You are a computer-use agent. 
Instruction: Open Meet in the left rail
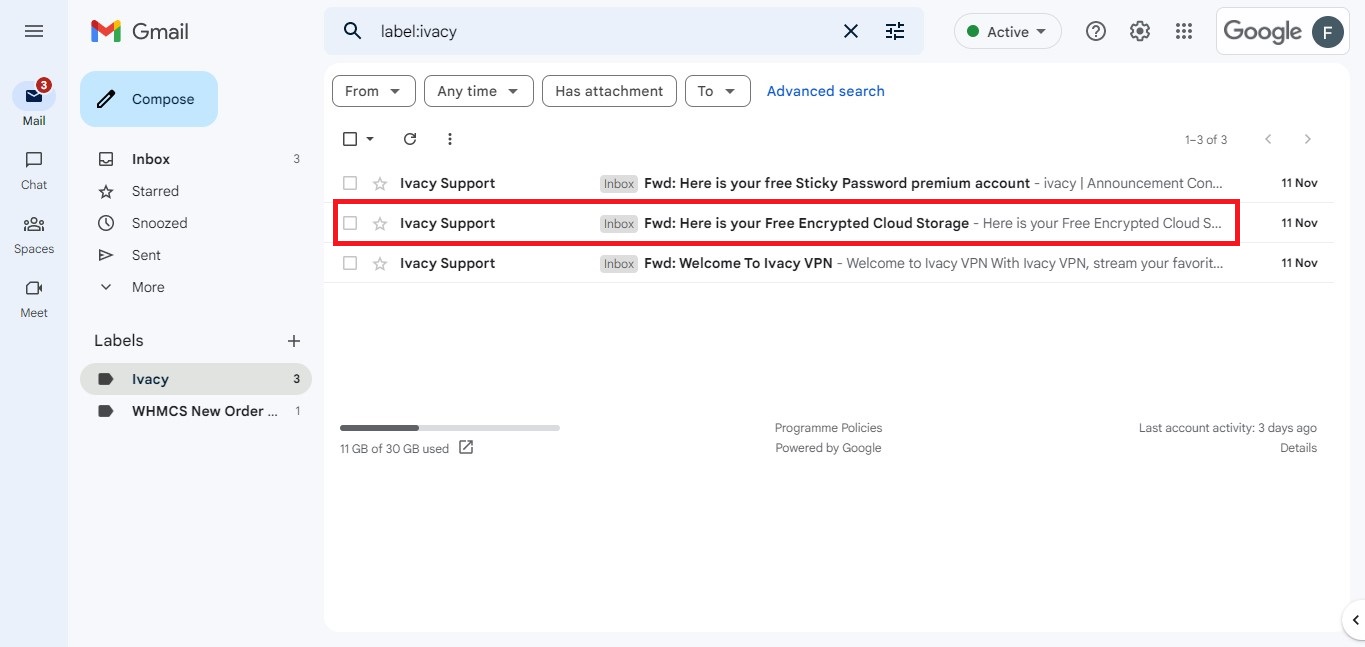point(34,297)
